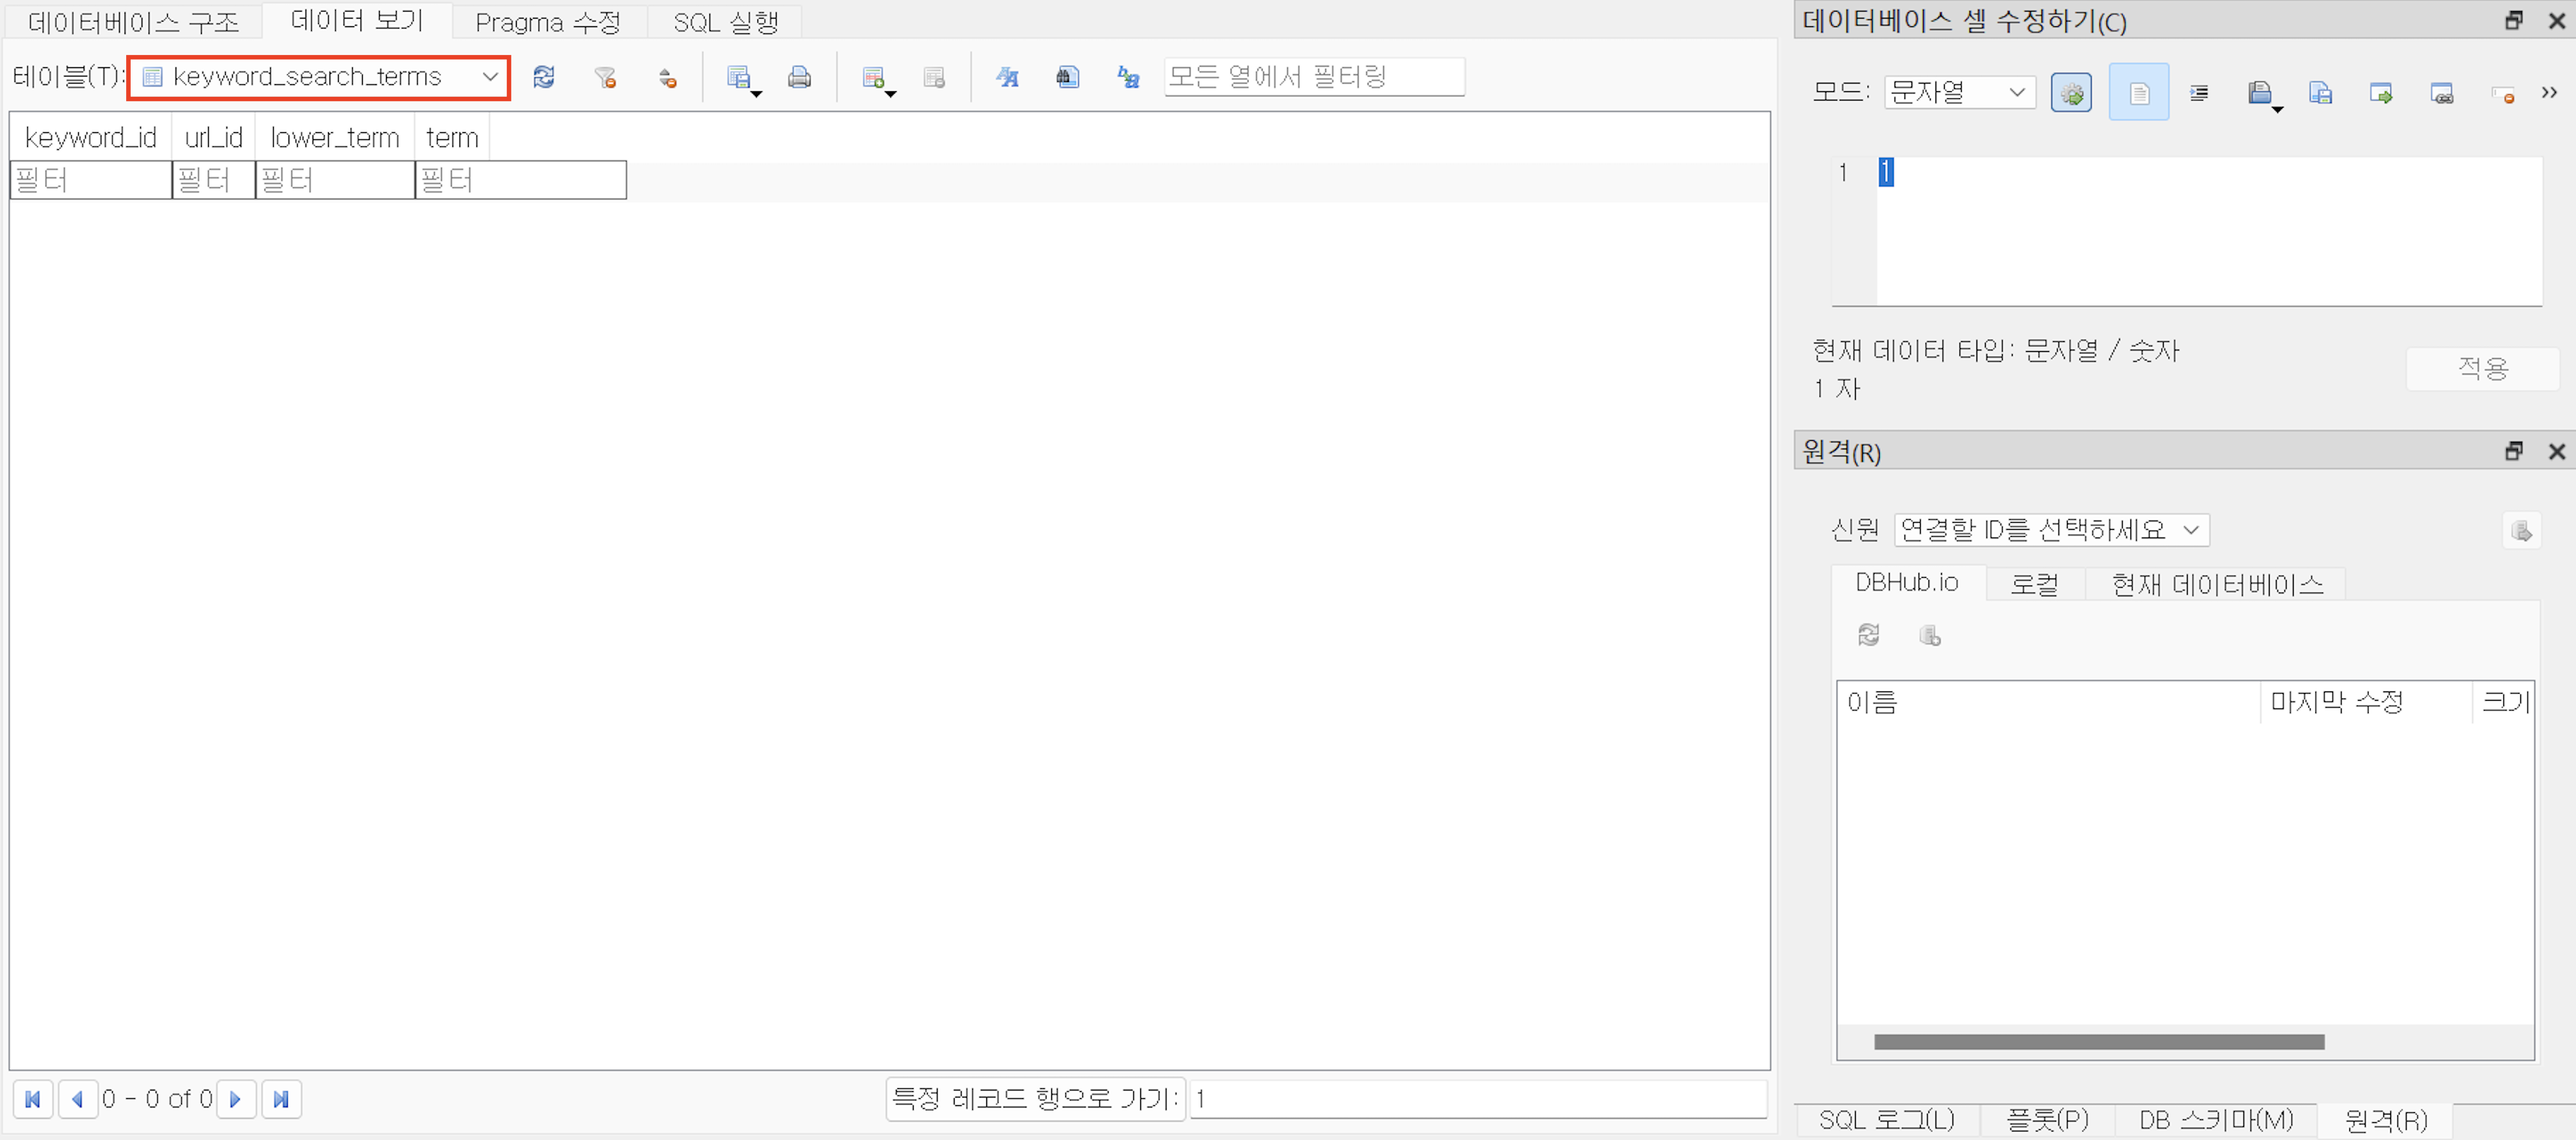Screen dimensions: 2576x1140
Task: Open the 데이터베이스 구조 tab
Action: [x=133, y=22]
